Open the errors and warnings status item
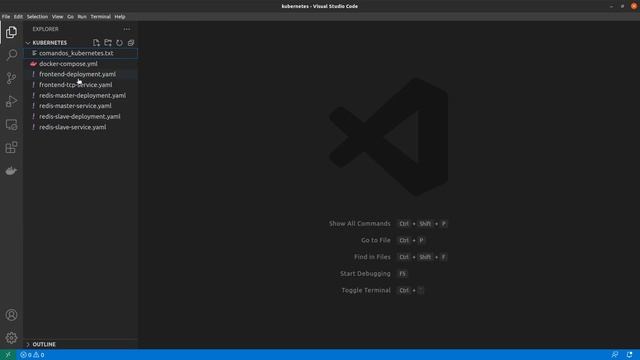This screenshot has width=640, height=360. point(32,355)
